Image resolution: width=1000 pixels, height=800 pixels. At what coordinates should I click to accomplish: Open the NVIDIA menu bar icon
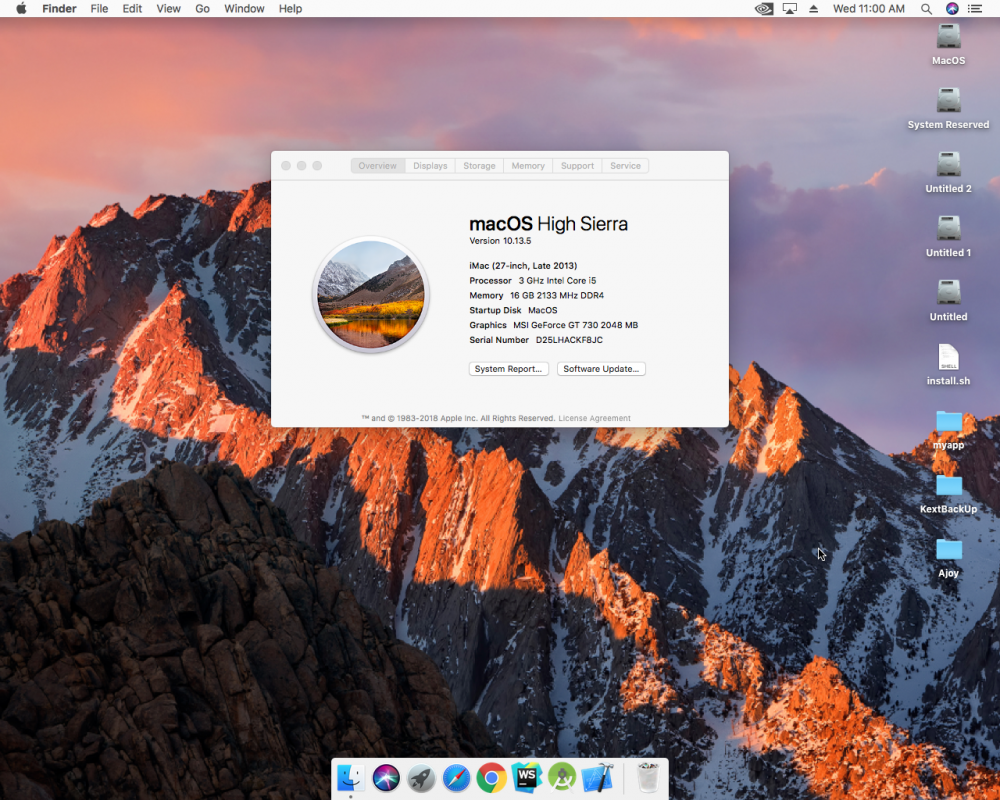click(763, 9)
